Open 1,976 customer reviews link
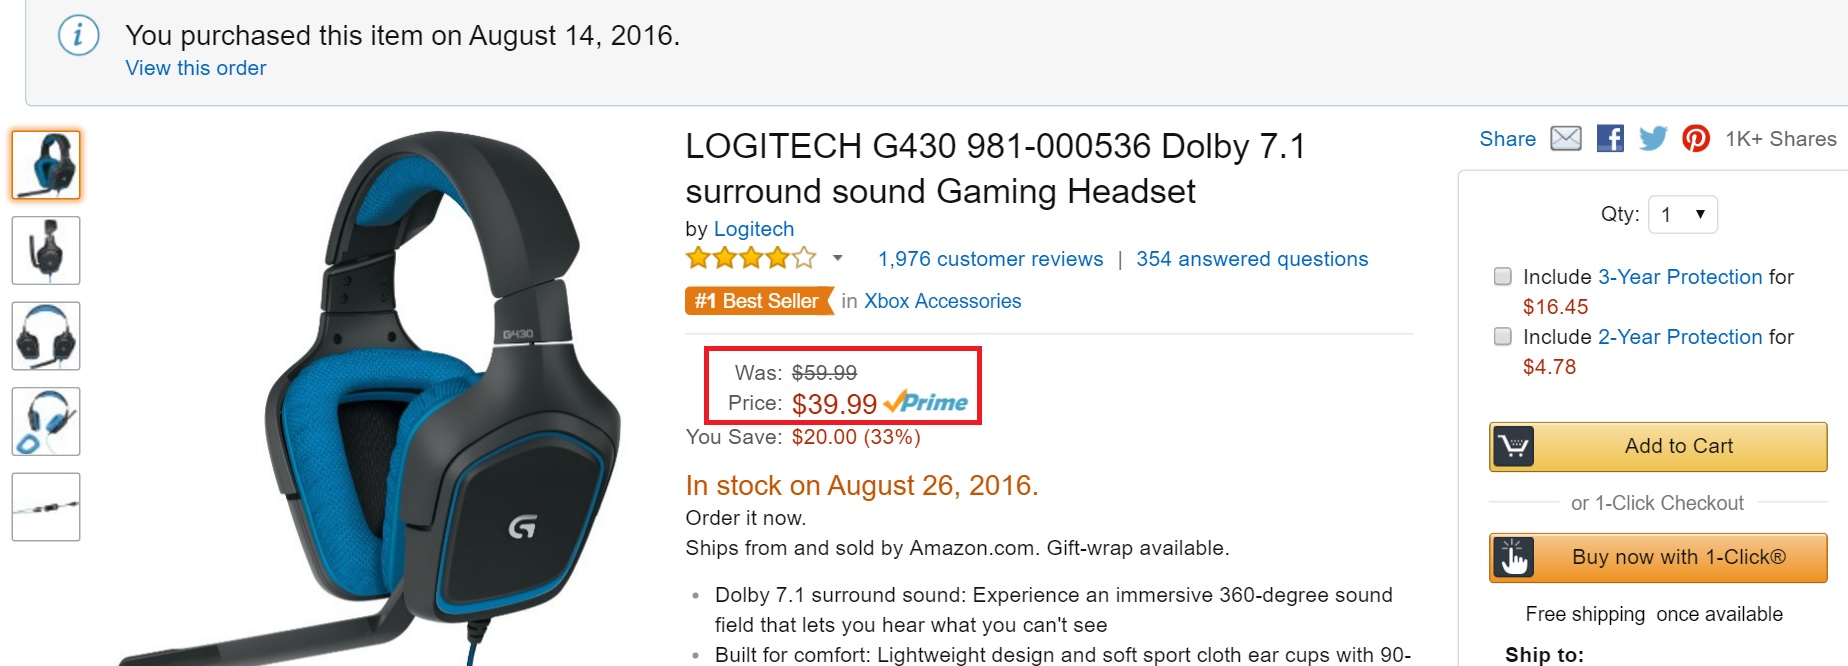The image size is (1848, 666). pos(990,259)
